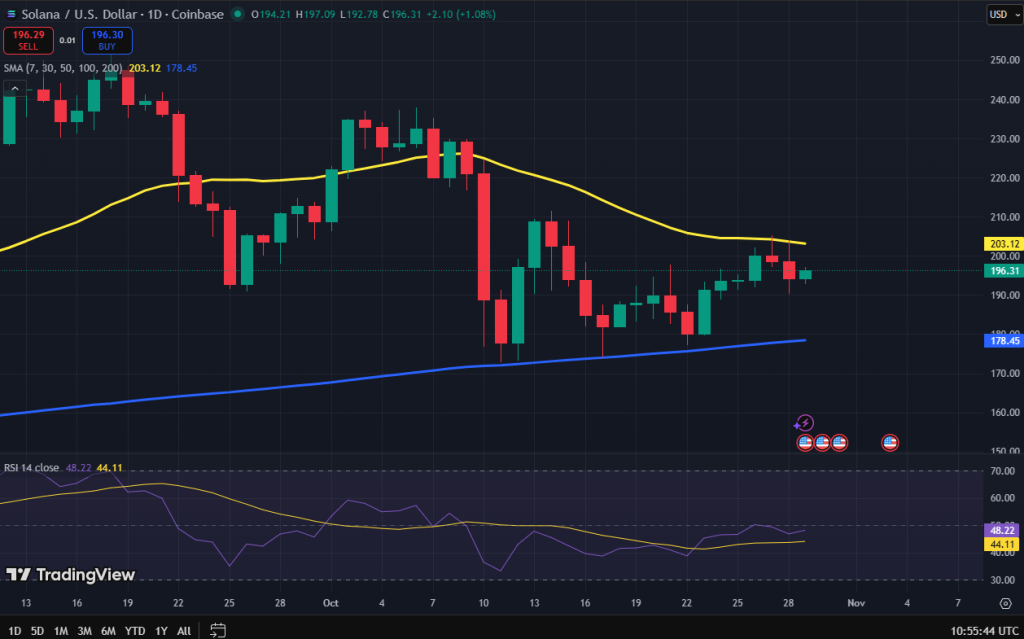Open chart settings gear on time axis
Image resolution: width=1024 pixels, height=639 pixels.
pyautogui.click(x=1006, y=603)
